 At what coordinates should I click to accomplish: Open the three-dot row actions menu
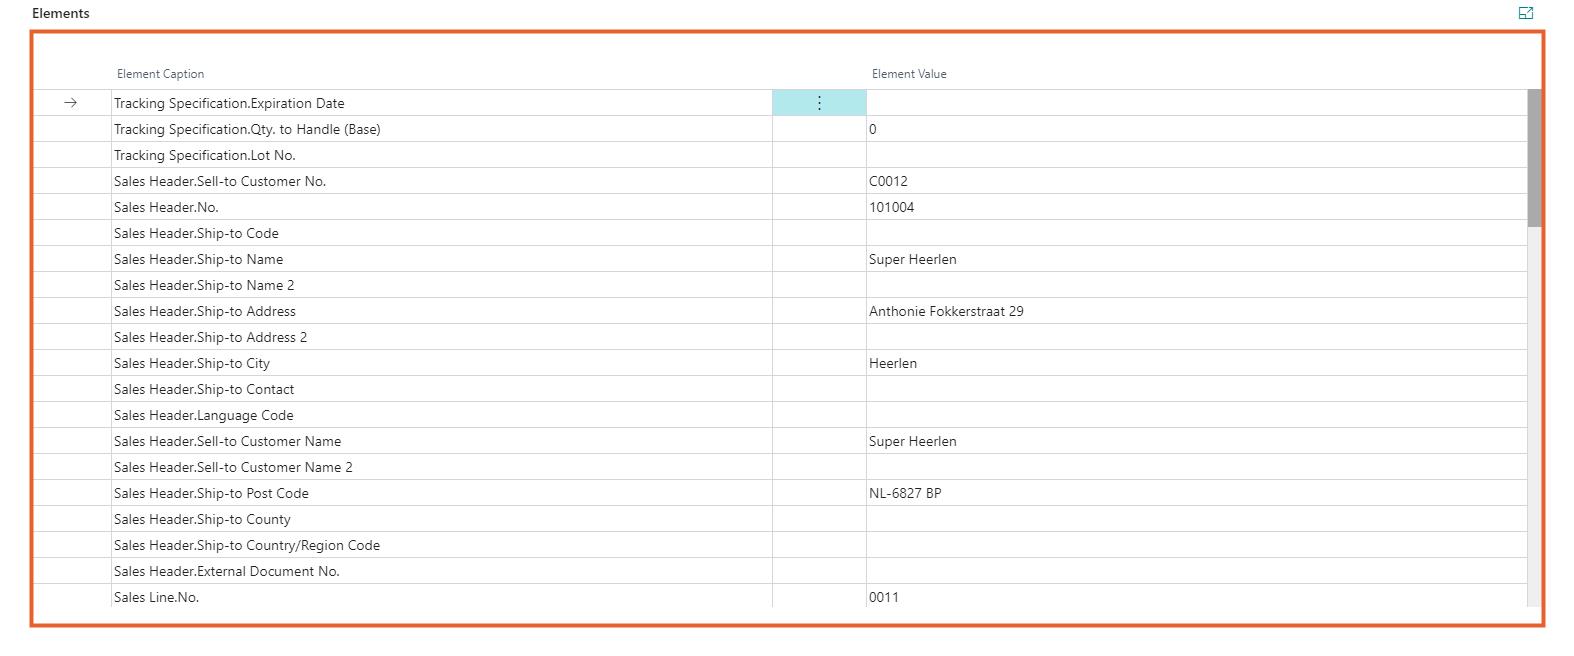pyautogui.click(x=819, y=103)
